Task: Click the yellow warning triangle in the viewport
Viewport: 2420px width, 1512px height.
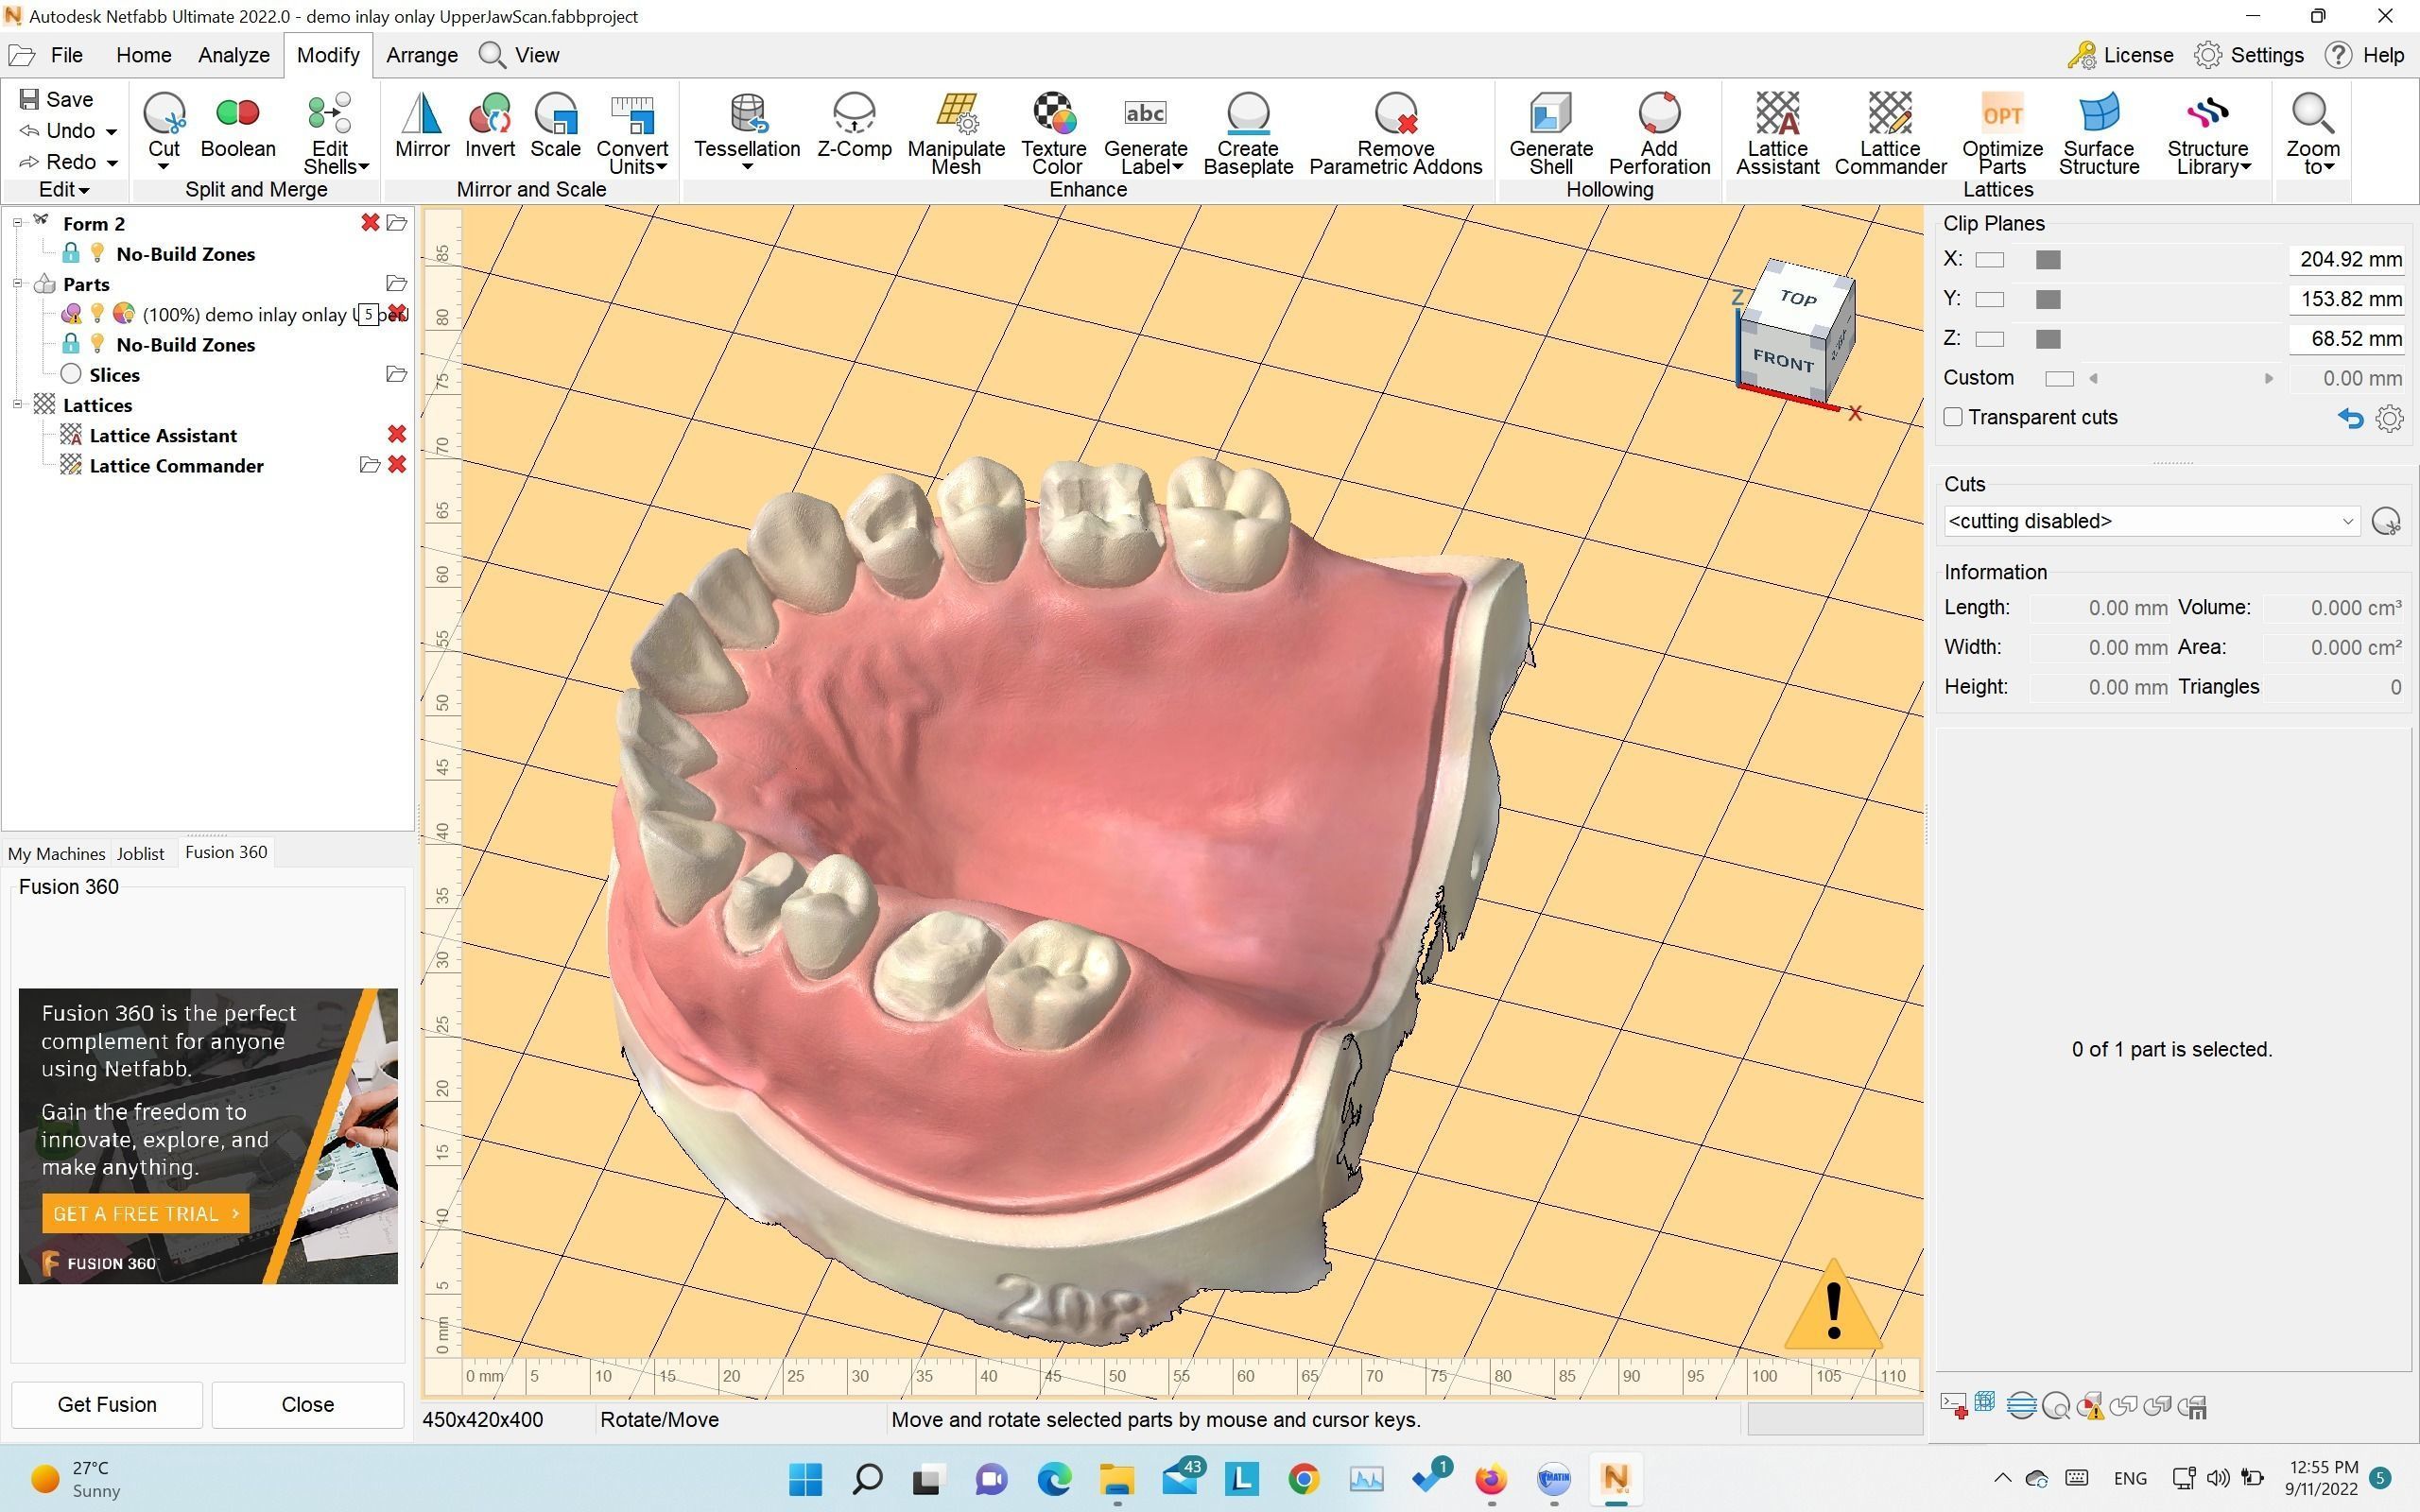Action: 1833,1305
